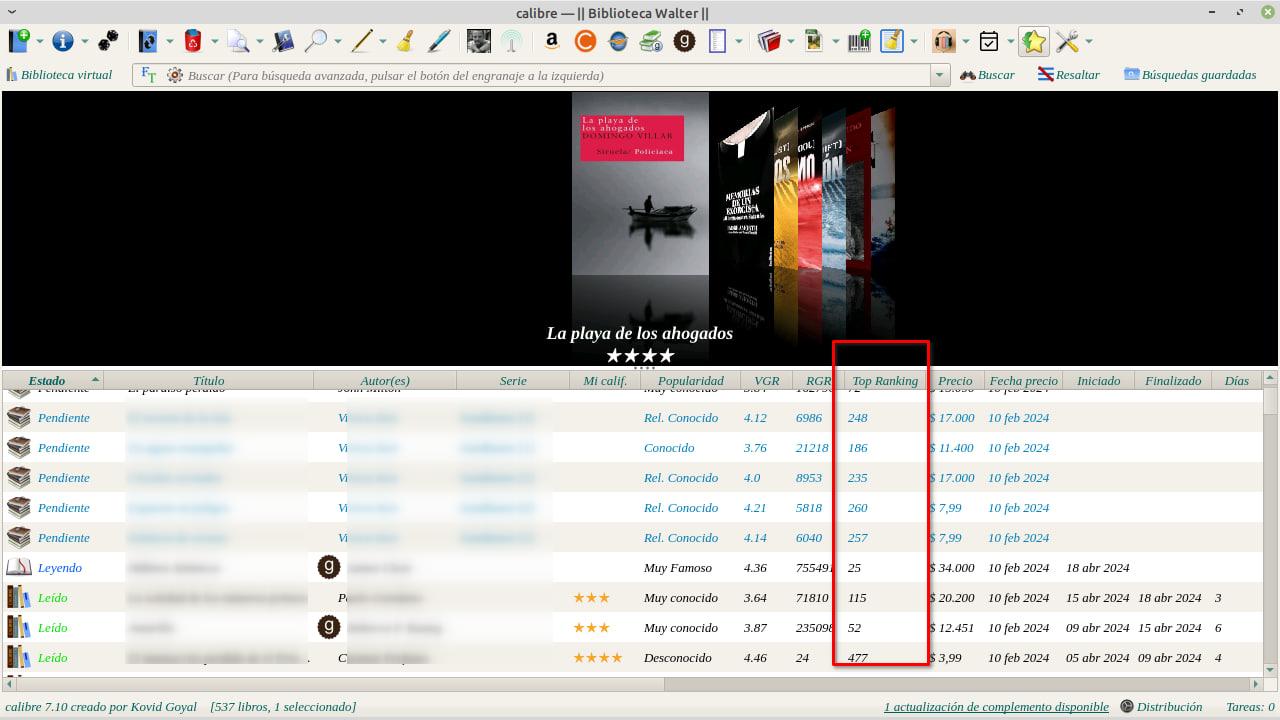The image size is (1280, 720).
Task: Click the antenna broadcast toolbar icon
Action: pos(511,41)
